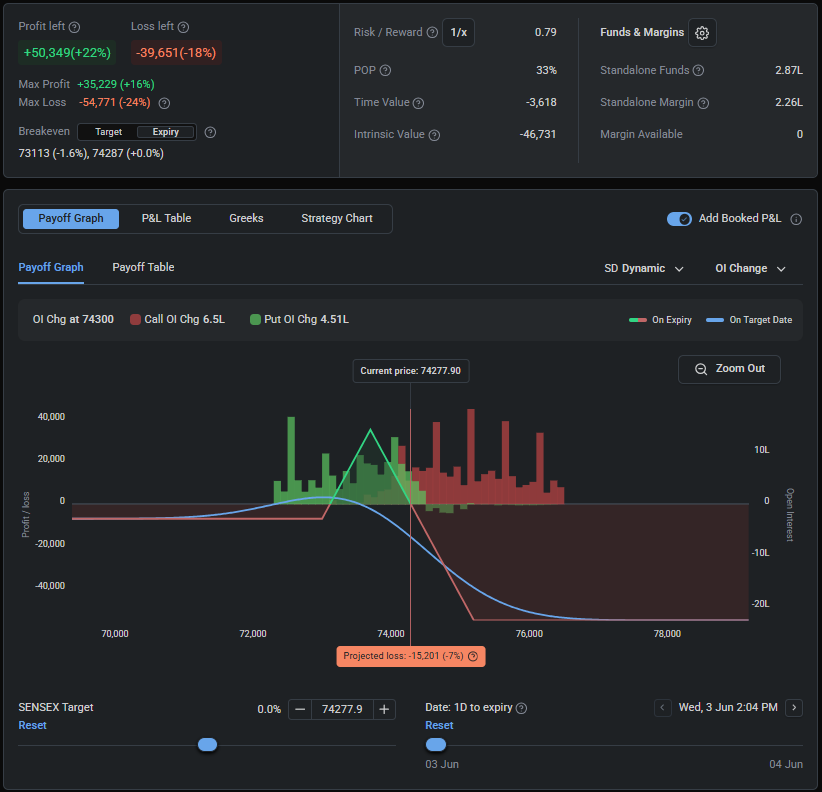This screenshot has width=822, height=792.
Task: Toggle Put OI Chg legend
Action: 299,319
